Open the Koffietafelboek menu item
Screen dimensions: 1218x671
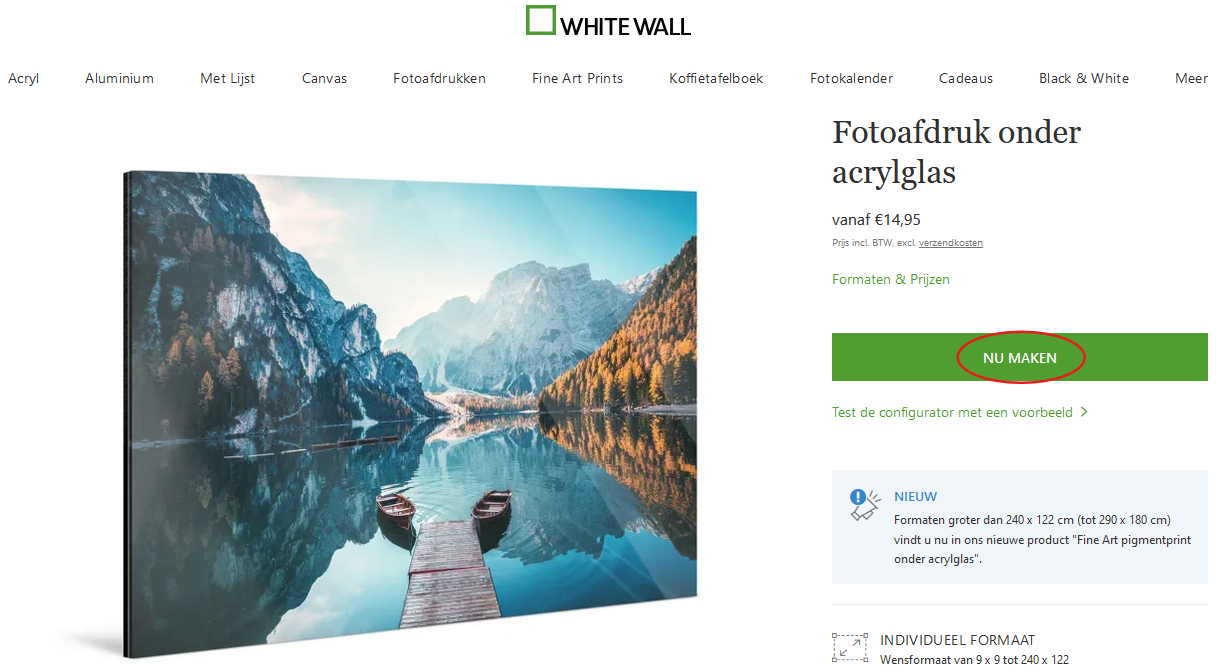coord(716,78)
